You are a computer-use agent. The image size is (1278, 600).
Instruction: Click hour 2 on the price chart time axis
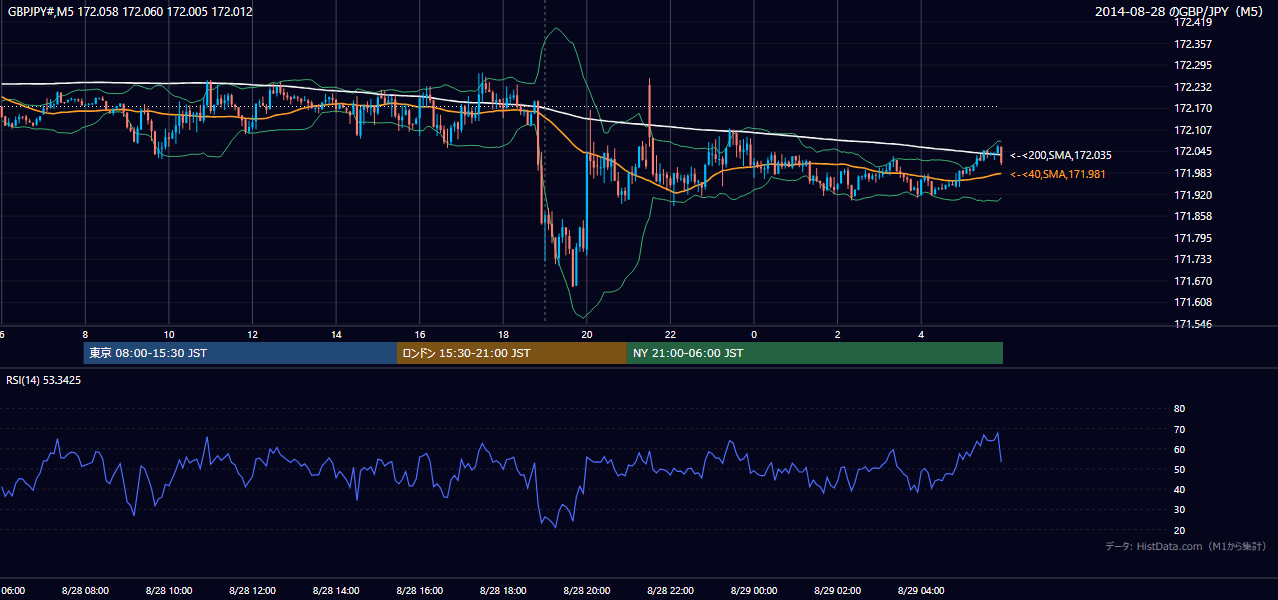click(x=838, y=334)
